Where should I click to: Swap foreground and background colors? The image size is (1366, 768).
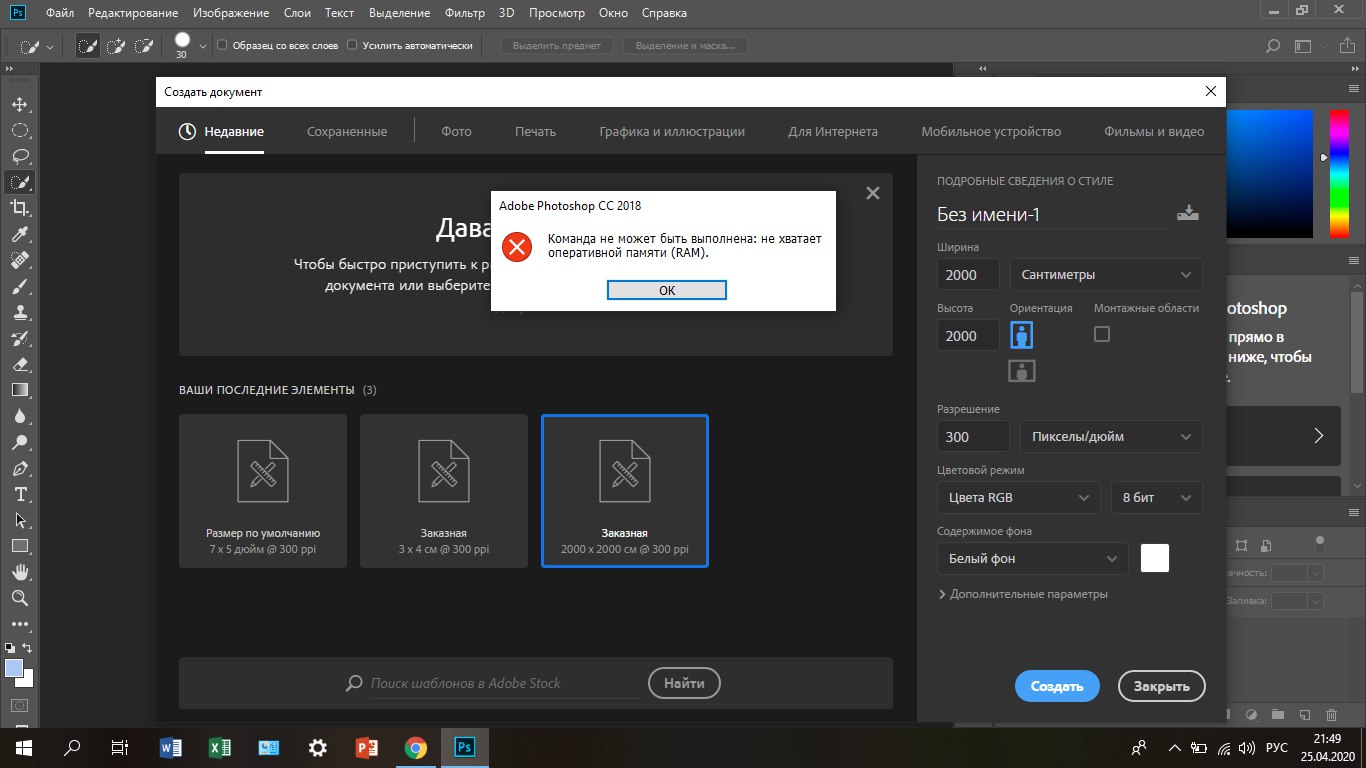tap(28, 648)
